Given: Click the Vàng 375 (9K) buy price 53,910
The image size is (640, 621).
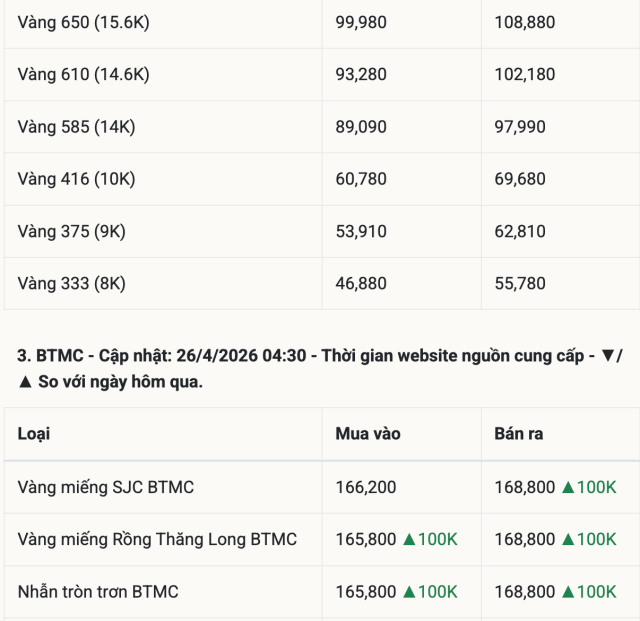Looking at the screenshot, I should (x=361, y=231).
